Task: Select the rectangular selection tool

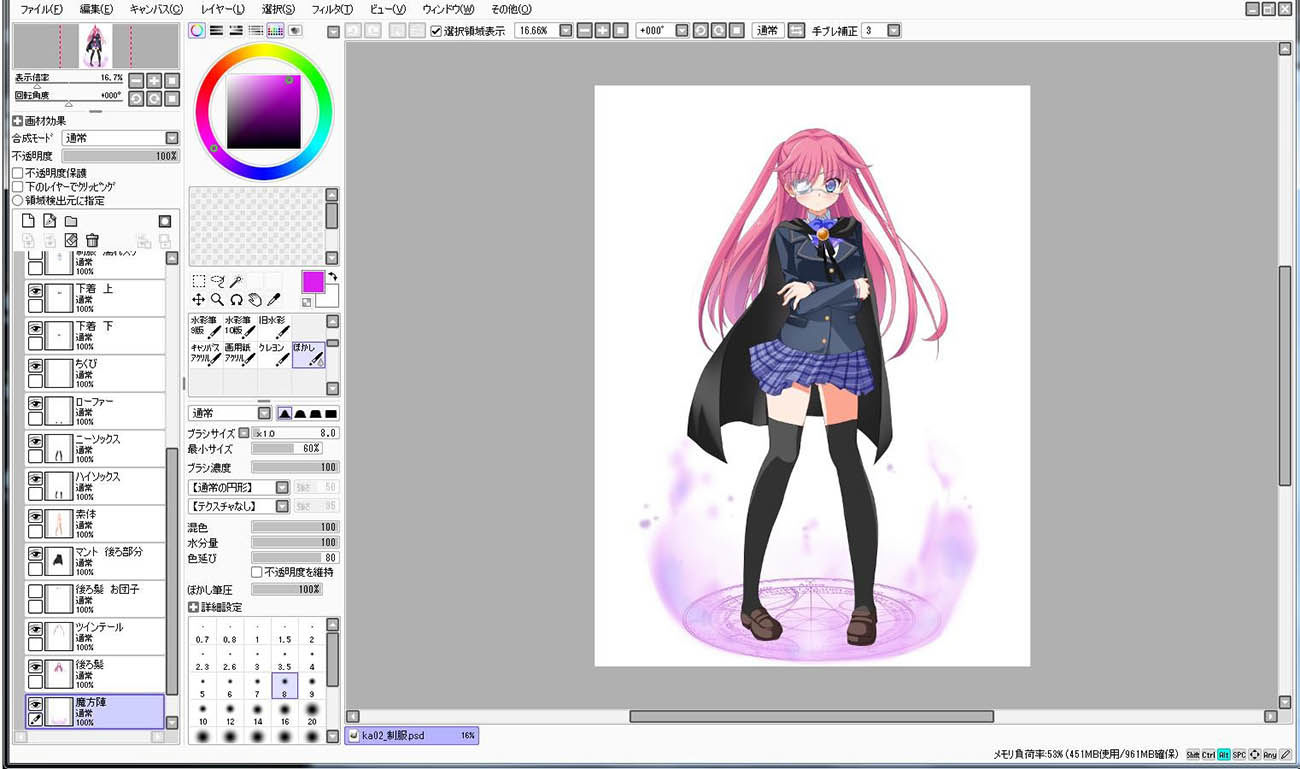Action: click(x=199, y=281)
